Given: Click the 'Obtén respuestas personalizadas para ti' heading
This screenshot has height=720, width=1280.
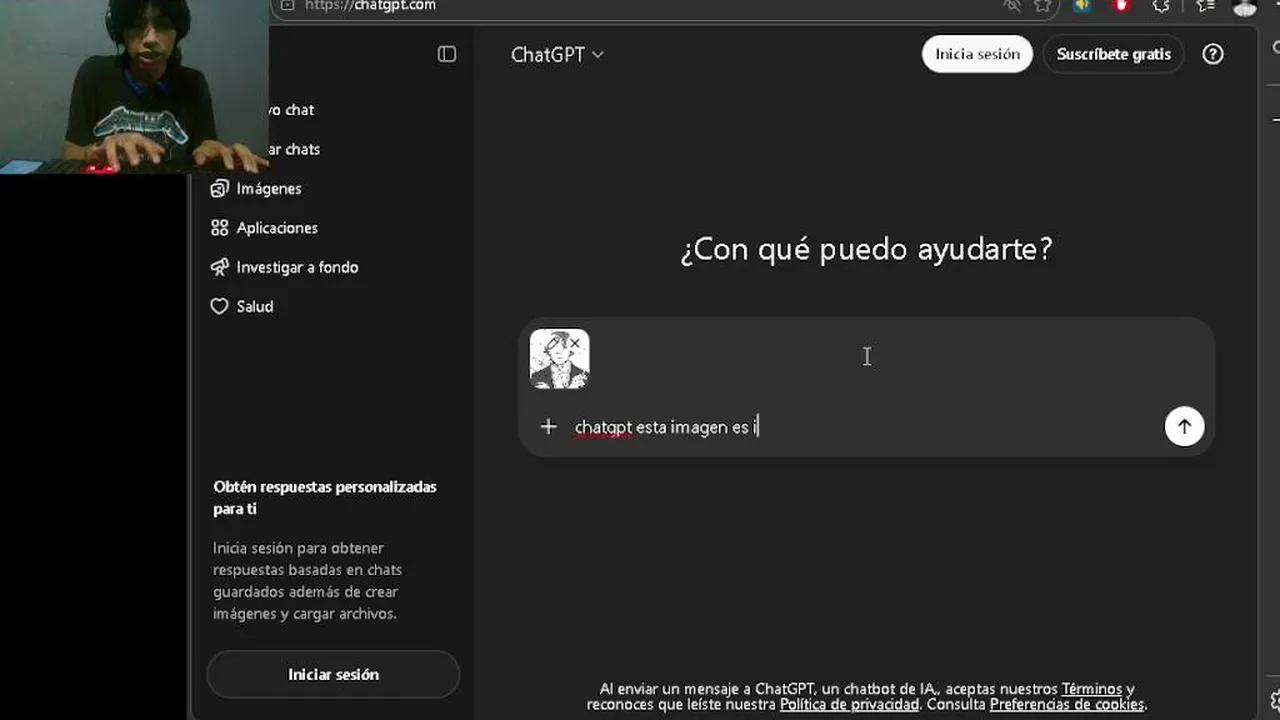Looking at the screenshot, I should (325, 498).
